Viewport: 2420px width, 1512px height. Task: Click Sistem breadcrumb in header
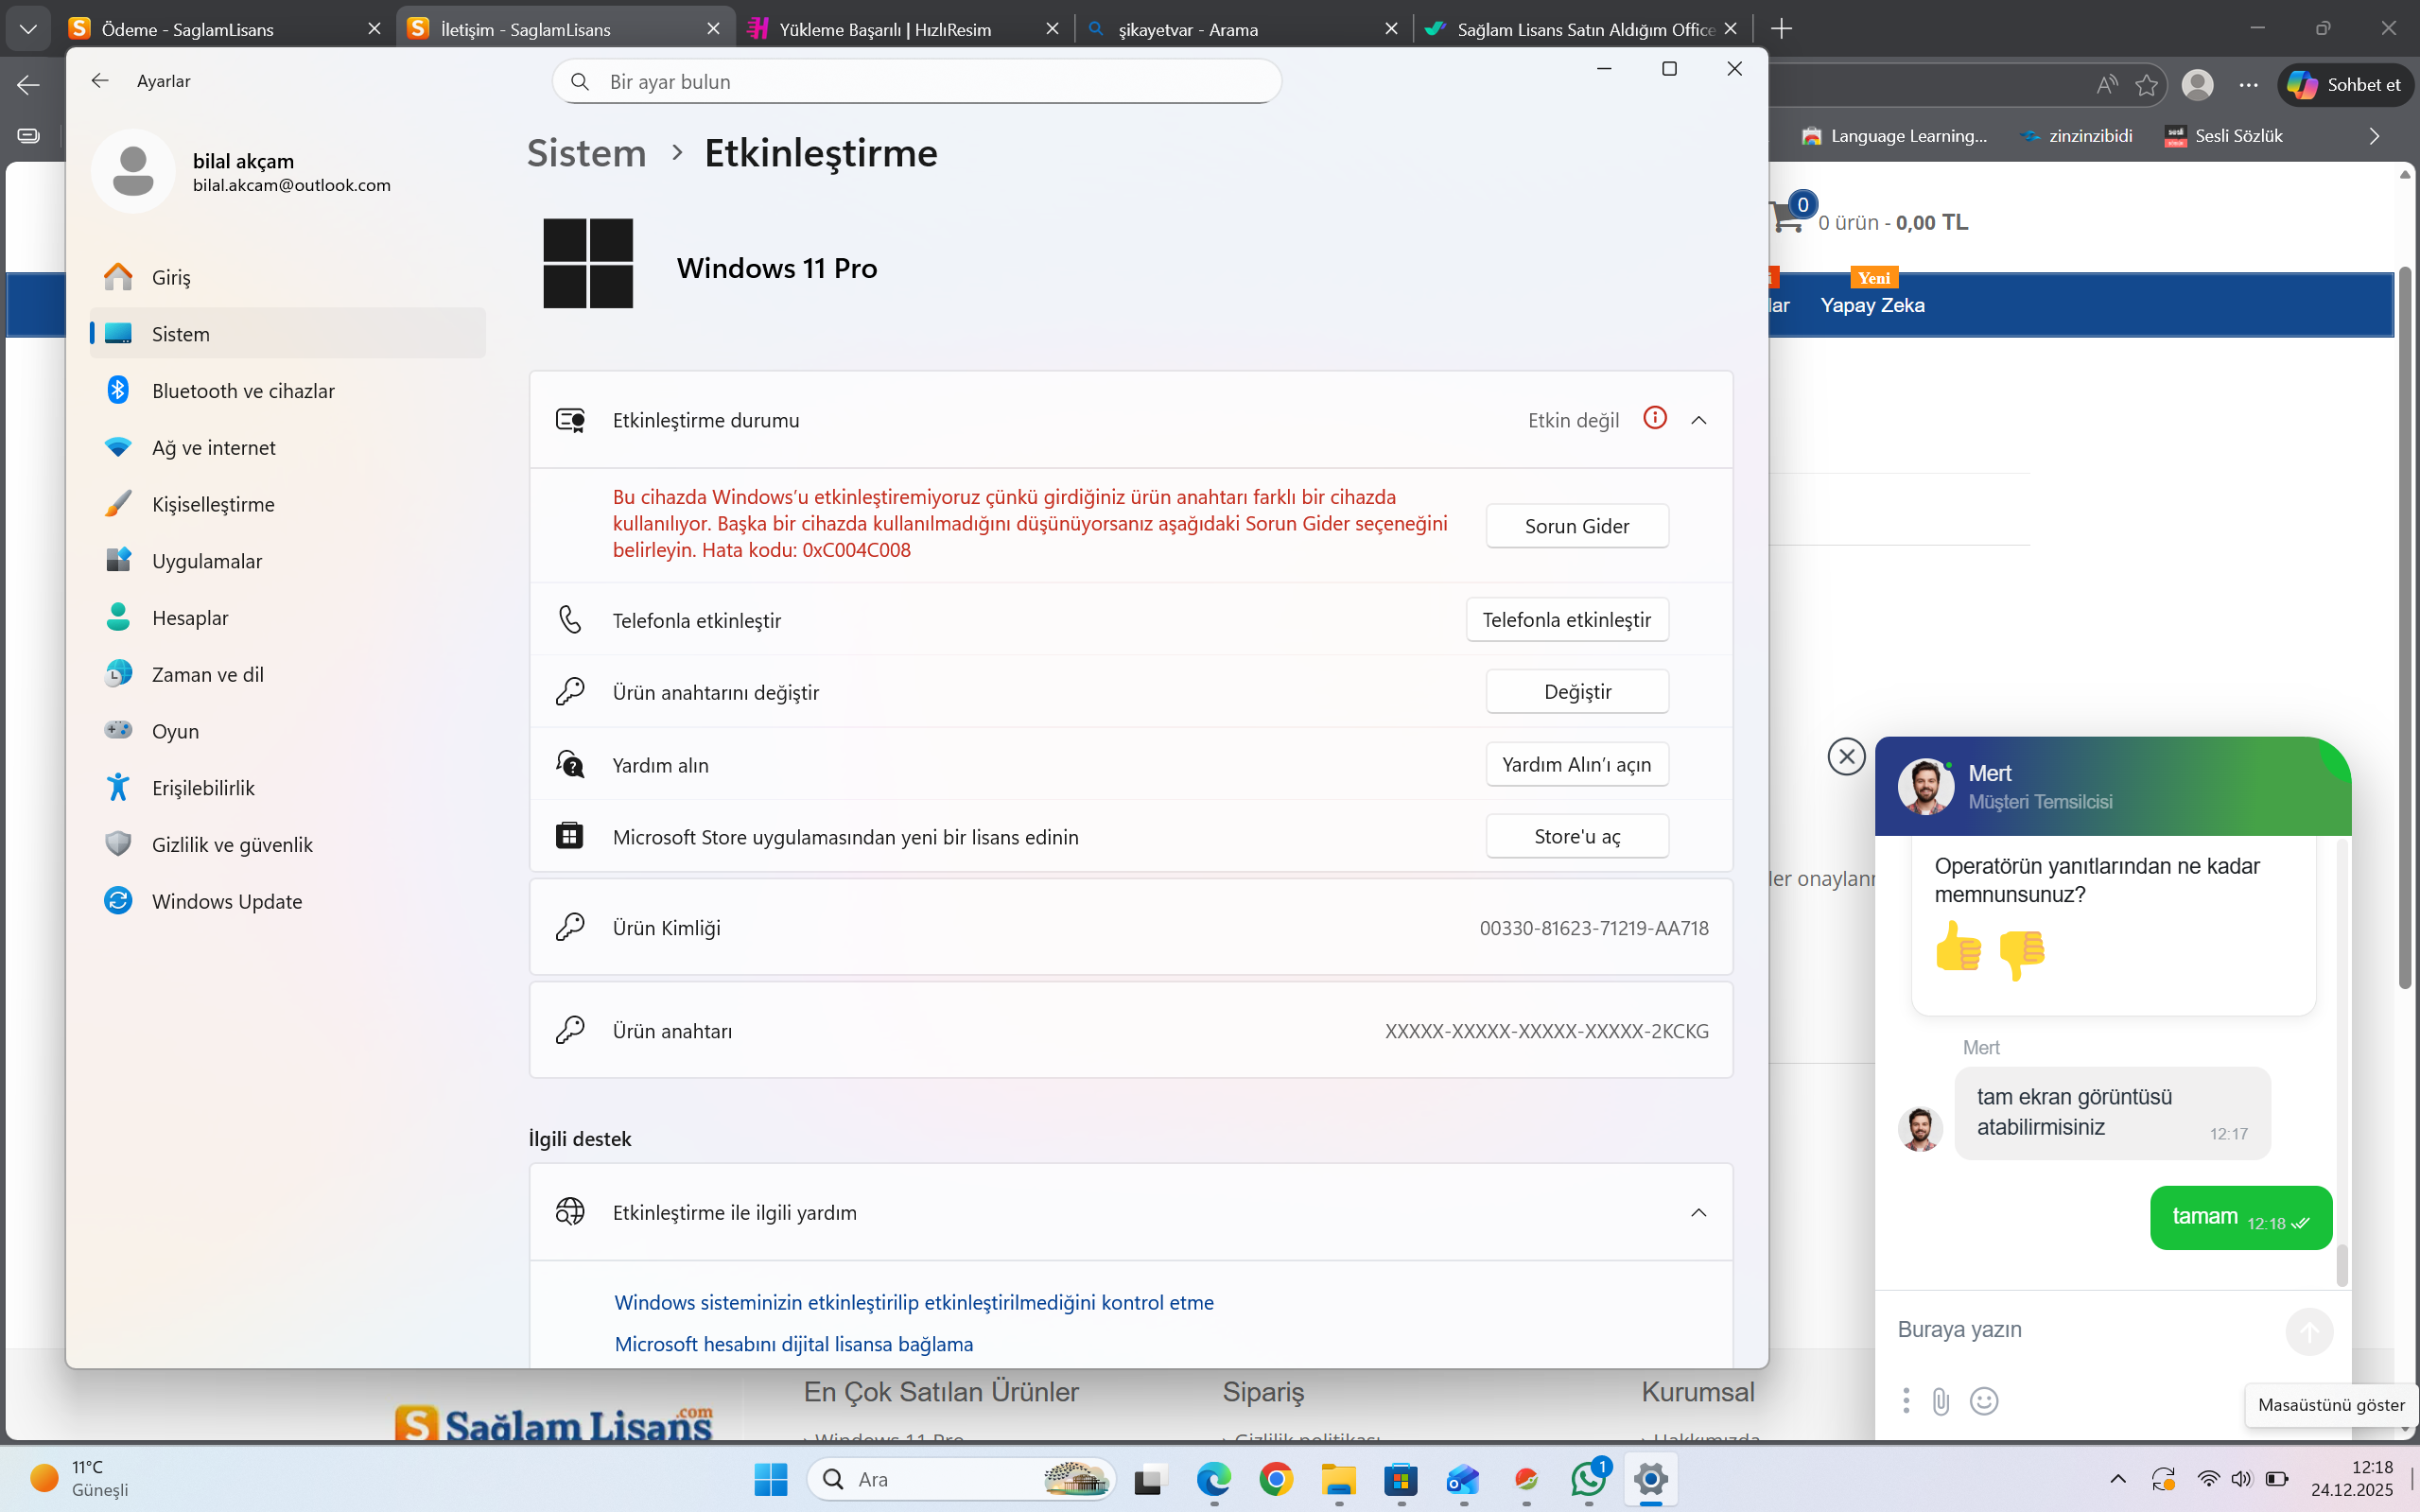[587, 153]
